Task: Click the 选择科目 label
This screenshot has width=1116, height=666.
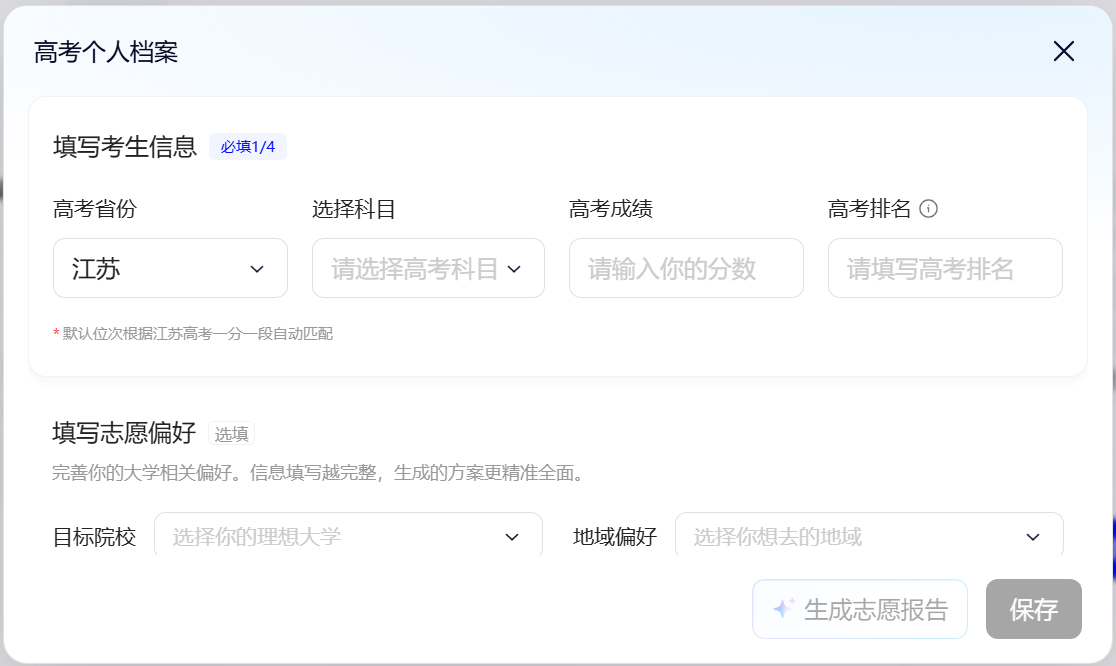Action: pyautogui.click(x=354, y=208)
